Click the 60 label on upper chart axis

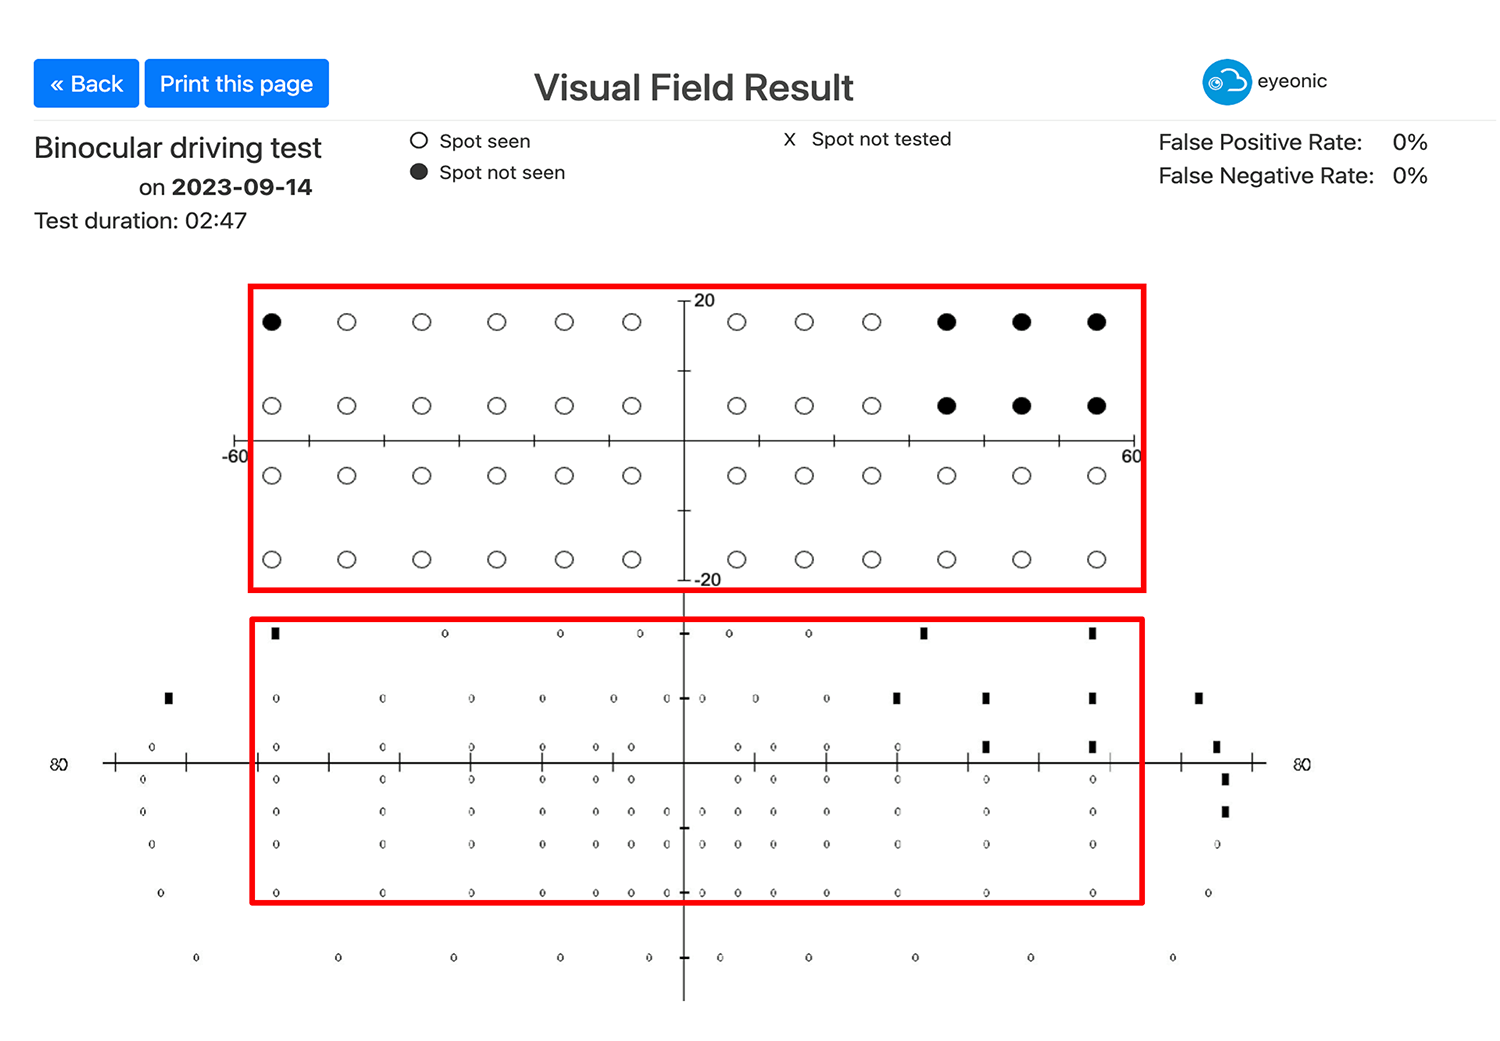[1131, 457]
